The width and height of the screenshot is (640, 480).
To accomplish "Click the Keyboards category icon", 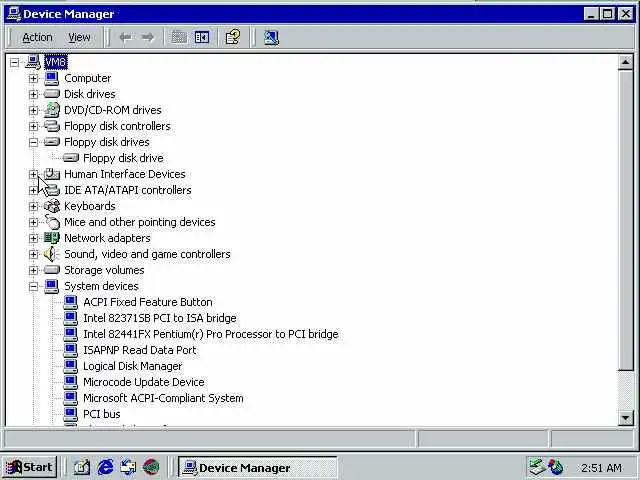I will pyautogui.click(x=52, y=206).
